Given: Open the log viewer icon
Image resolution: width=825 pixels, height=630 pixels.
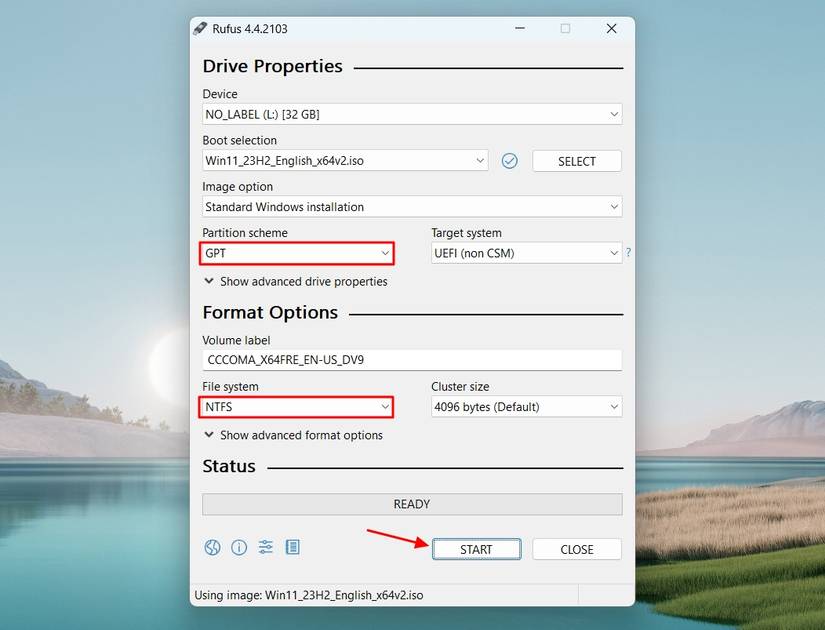Looking at the screenshot, I should (292, 547).
